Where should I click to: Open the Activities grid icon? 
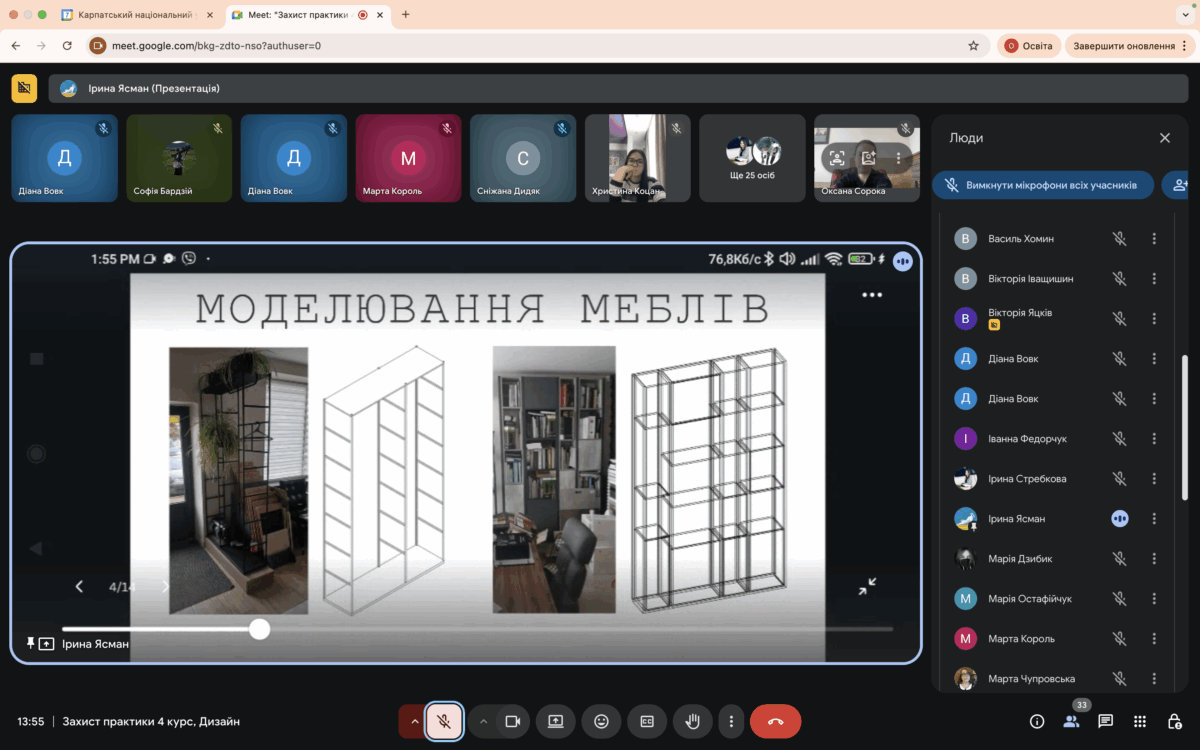(1140, 721)
